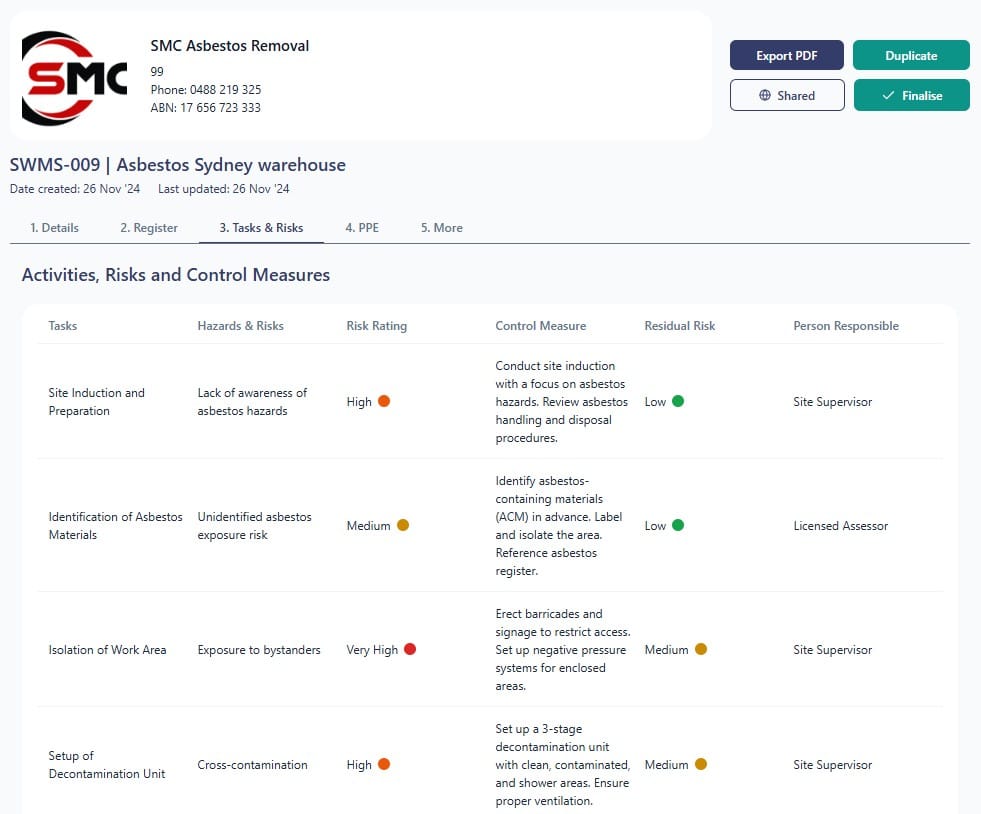
Task: Click the Duplicate button
Action: coord(911,55)
